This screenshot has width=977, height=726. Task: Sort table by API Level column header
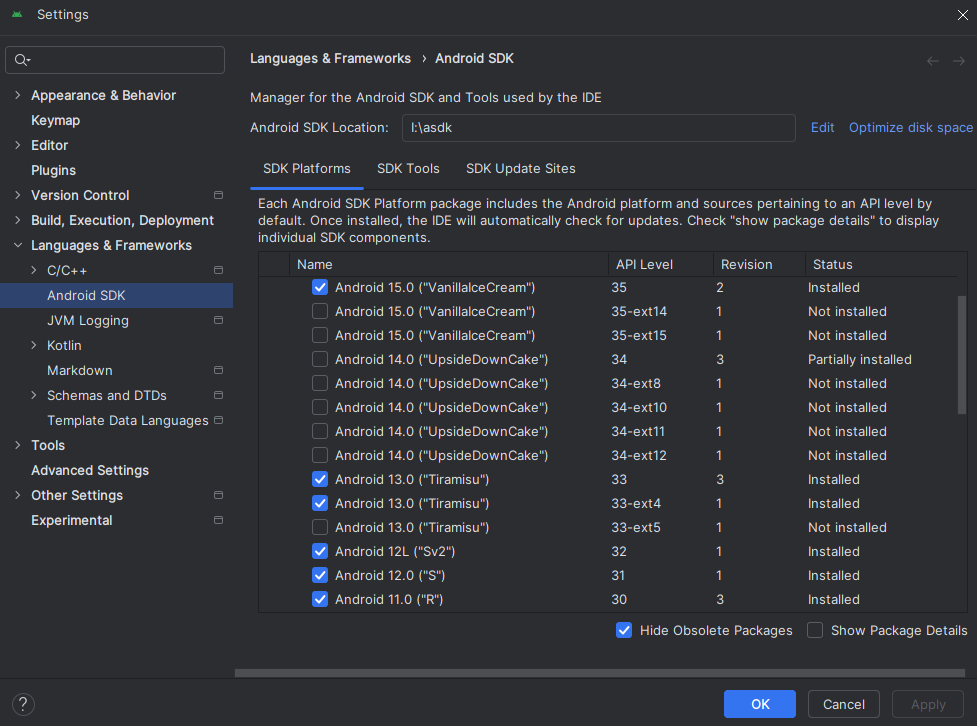click(x=660, y=264)
